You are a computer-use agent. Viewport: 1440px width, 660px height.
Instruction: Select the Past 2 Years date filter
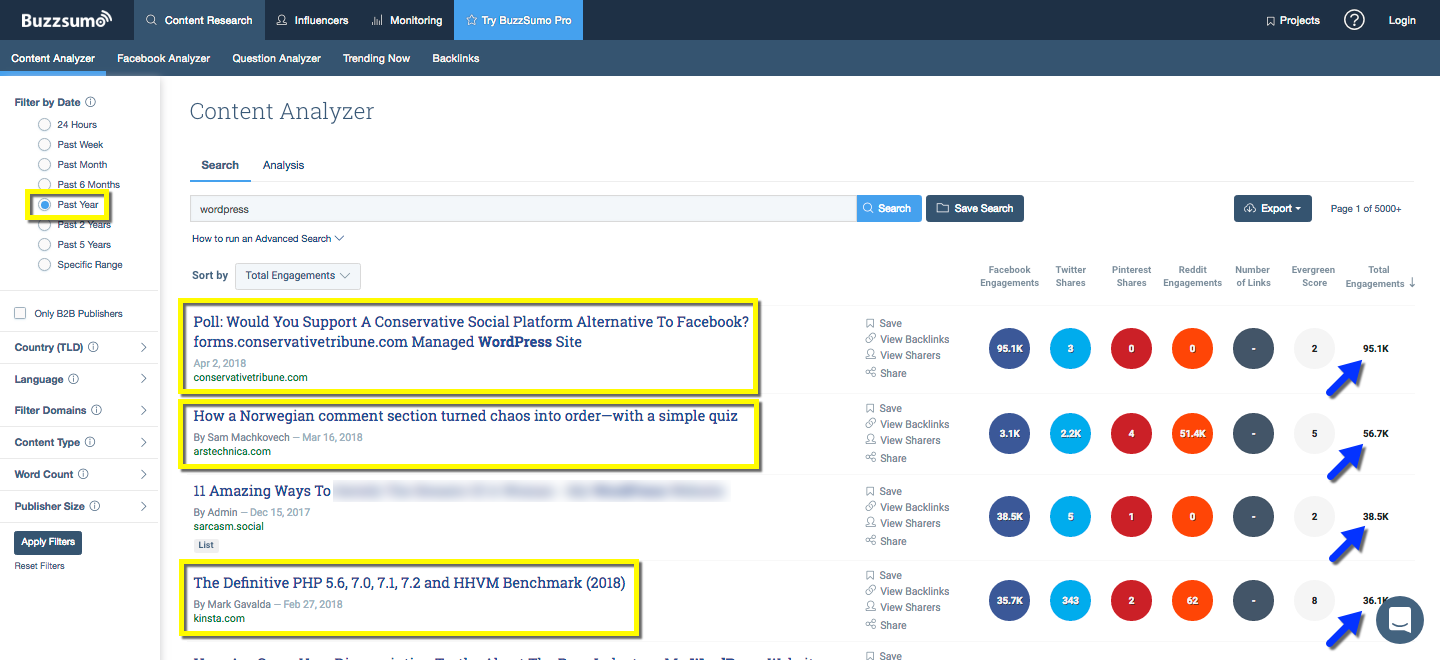(x=44, y=224)
